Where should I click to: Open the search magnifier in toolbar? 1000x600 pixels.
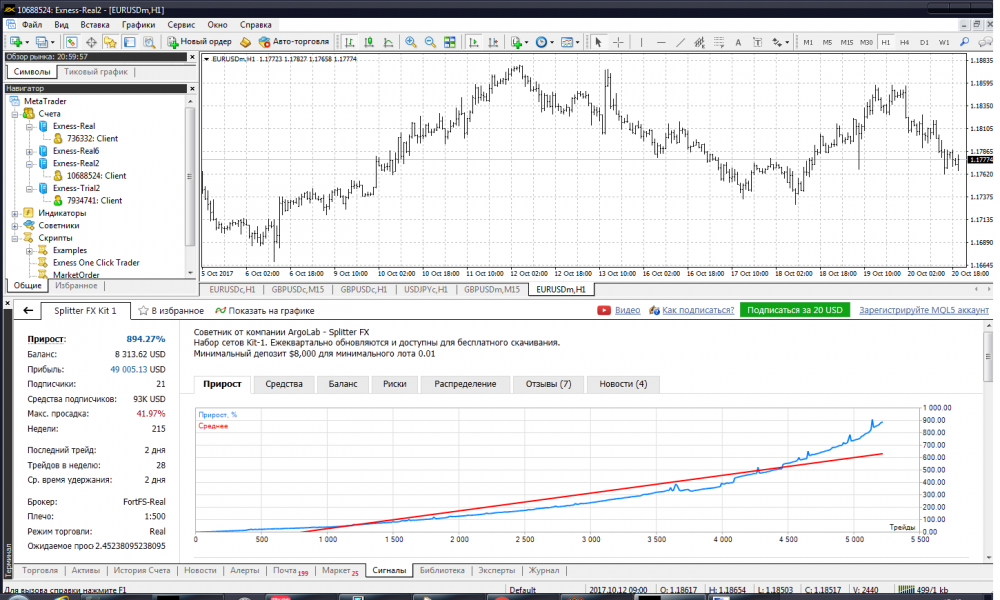(964, 42)
